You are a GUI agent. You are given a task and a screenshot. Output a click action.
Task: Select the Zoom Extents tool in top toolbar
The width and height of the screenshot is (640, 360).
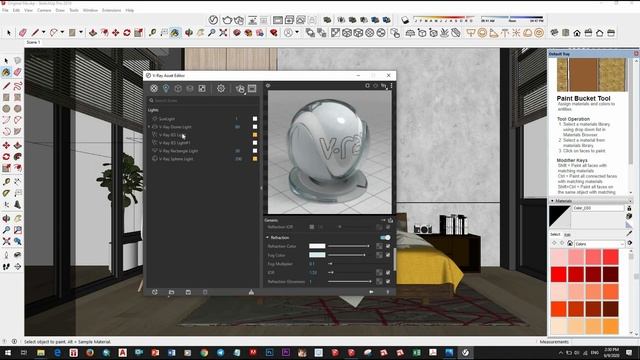(x=223, y=33)
